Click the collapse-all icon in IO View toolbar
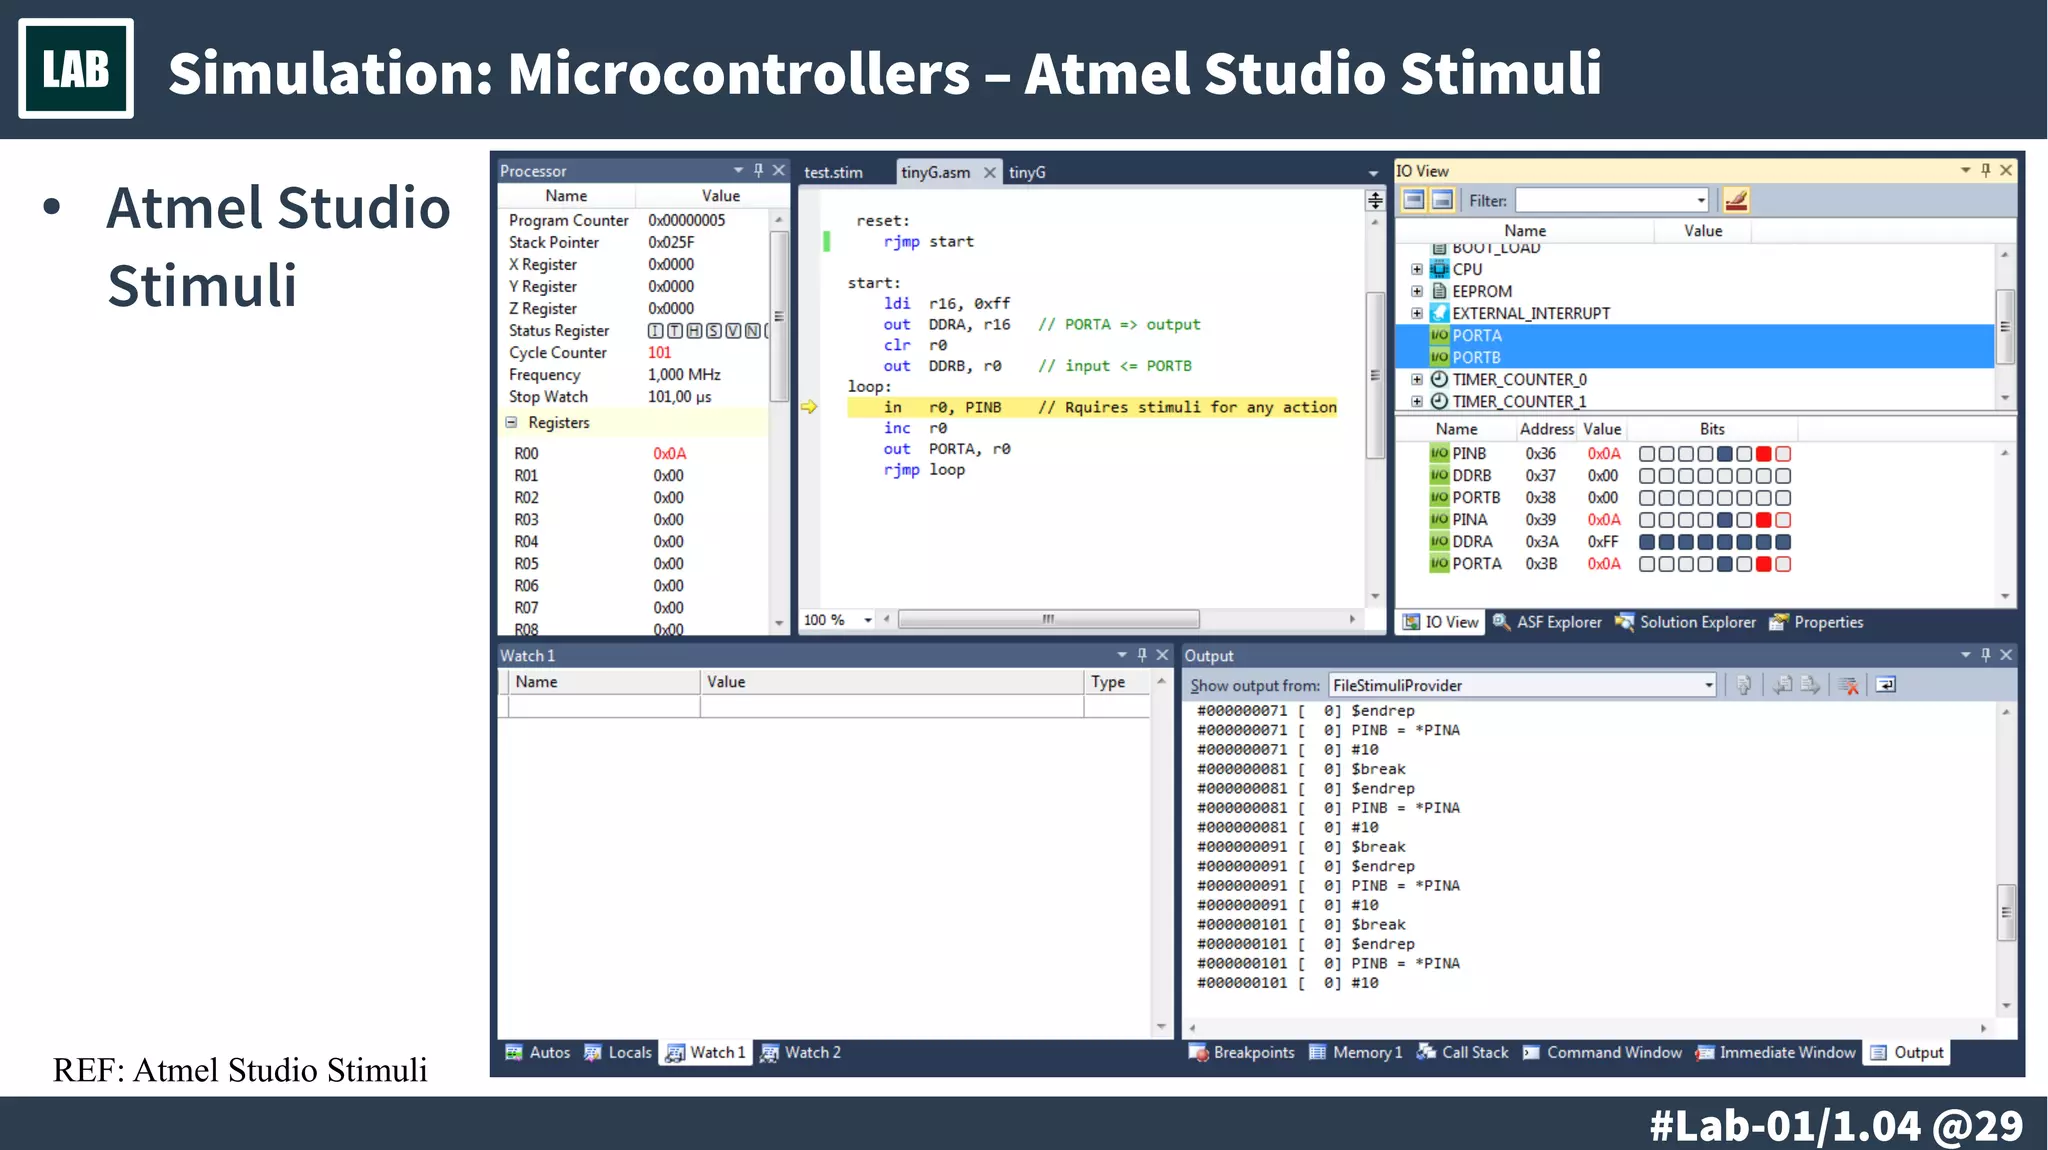 pyautogui.click(x=1442, y=200)
